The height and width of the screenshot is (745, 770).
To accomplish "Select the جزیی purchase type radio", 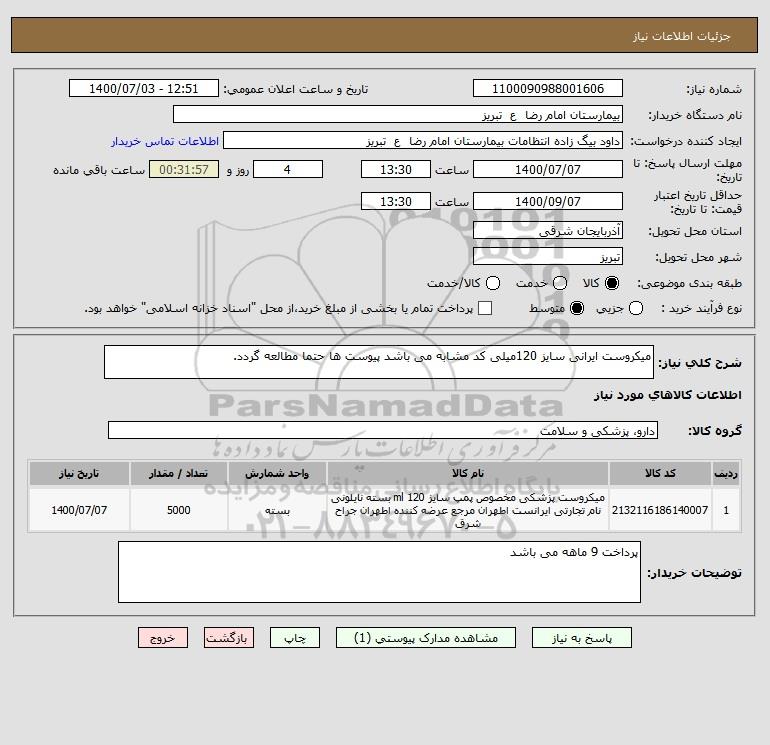I will (636, 308).
